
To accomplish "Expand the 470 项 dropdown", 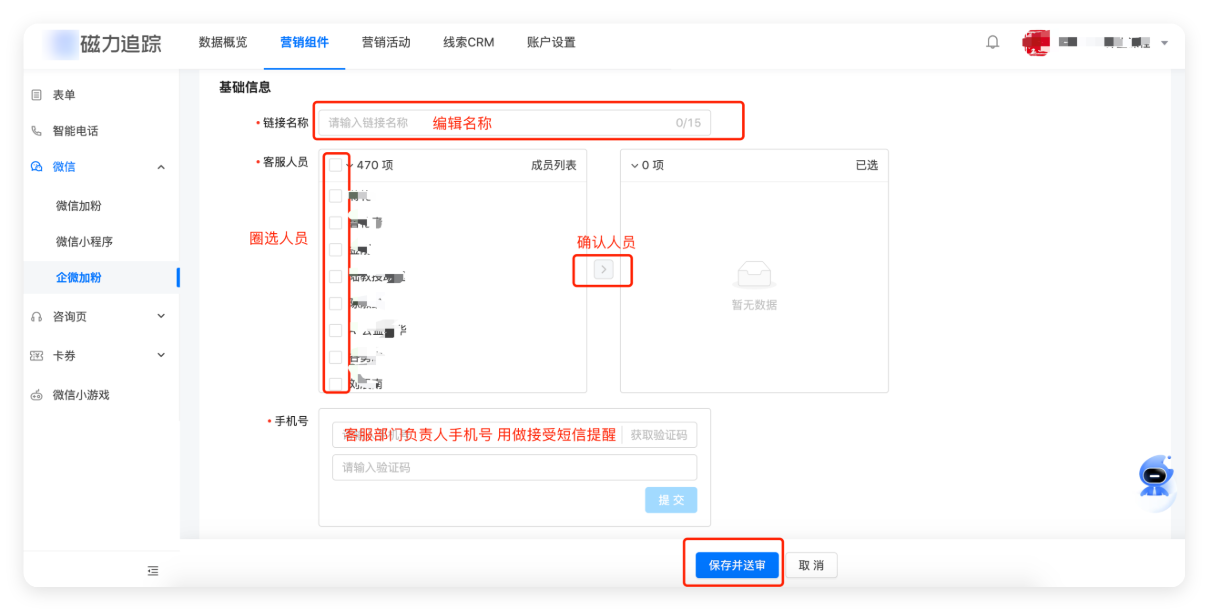I will 352,166.
